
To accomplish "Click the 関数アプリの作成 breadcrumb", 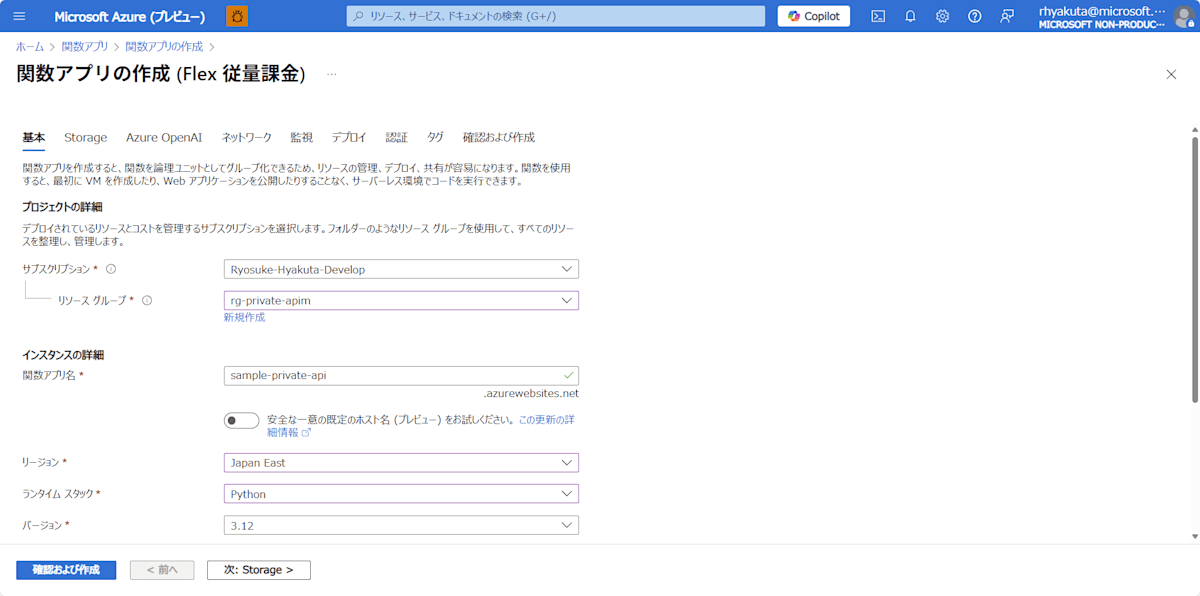I will coord(164,46).
